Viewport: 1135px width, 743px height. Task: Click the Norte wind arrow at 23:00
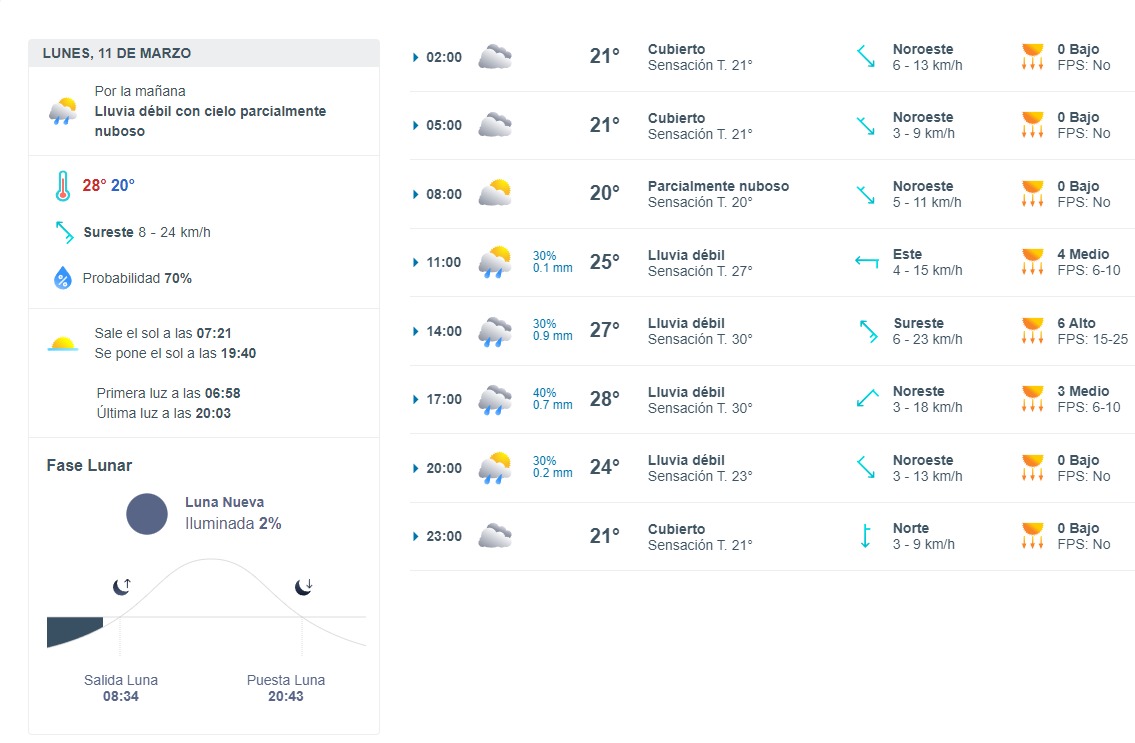pyautogui.click(x=865, y=536)
